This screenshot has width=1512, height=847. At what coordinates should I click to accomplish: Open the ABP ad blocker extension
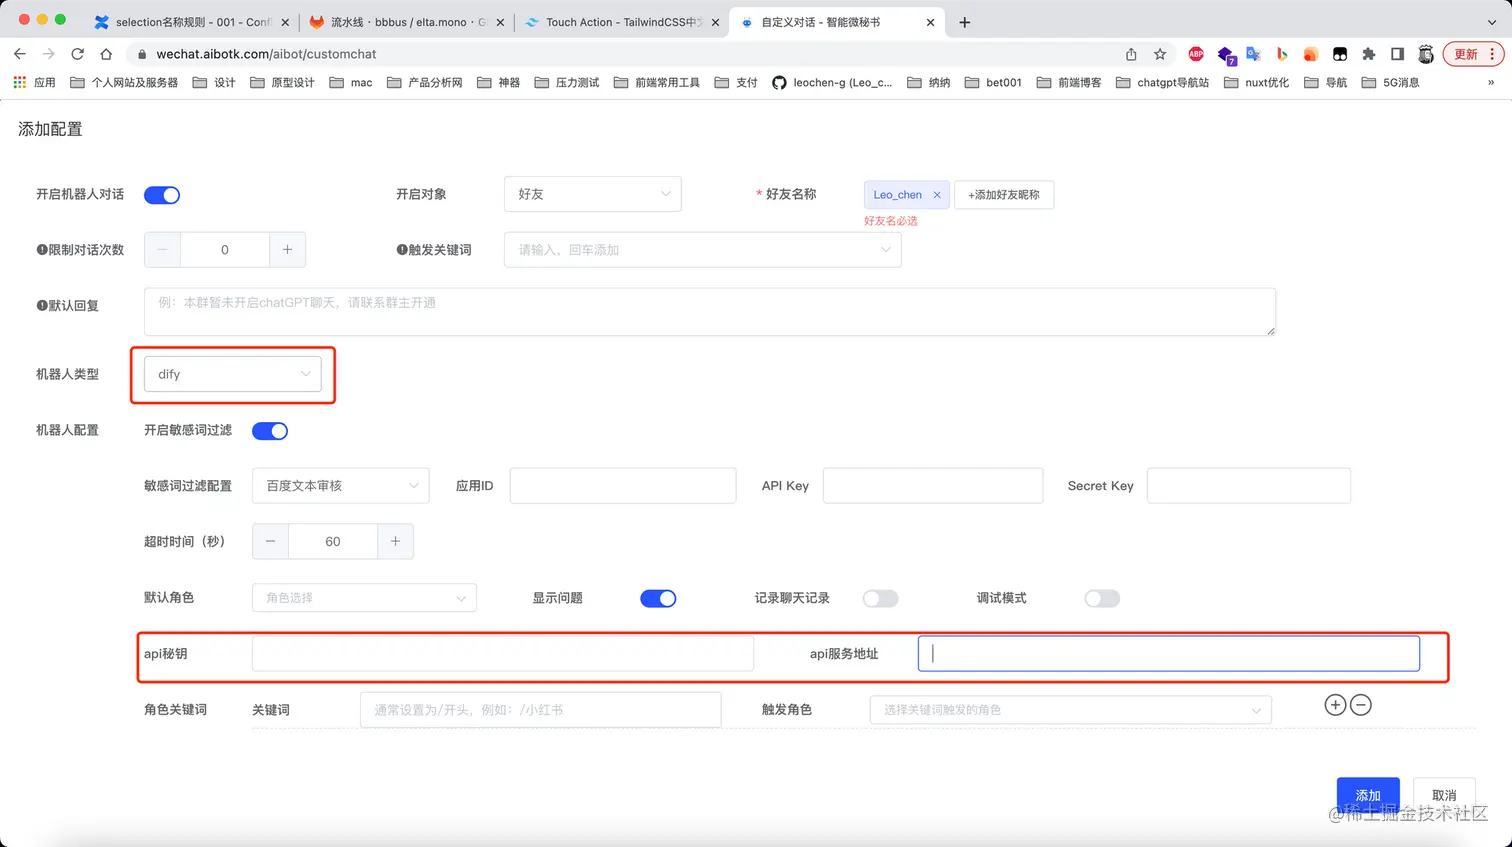[1196, 54]
